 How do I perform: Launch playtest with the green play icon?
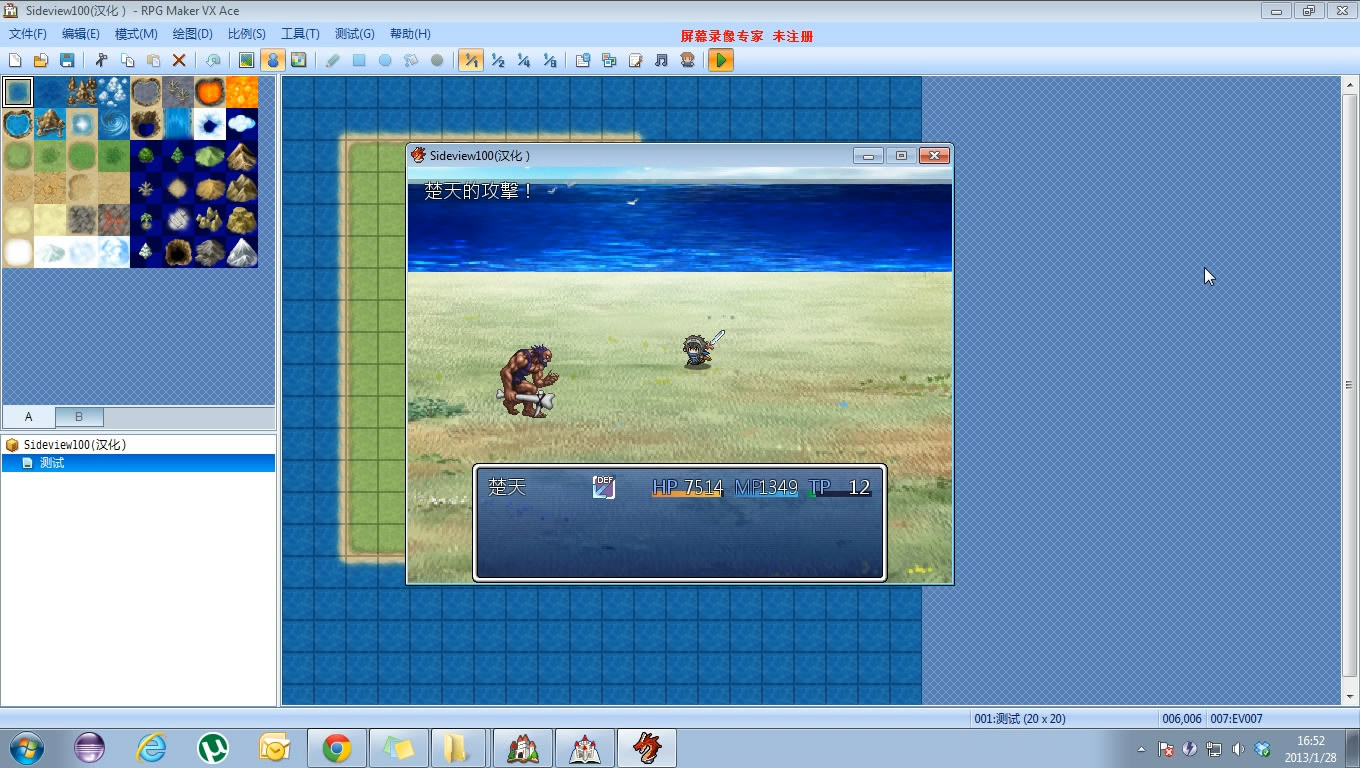pyautogui.click(x=720, y=60)
